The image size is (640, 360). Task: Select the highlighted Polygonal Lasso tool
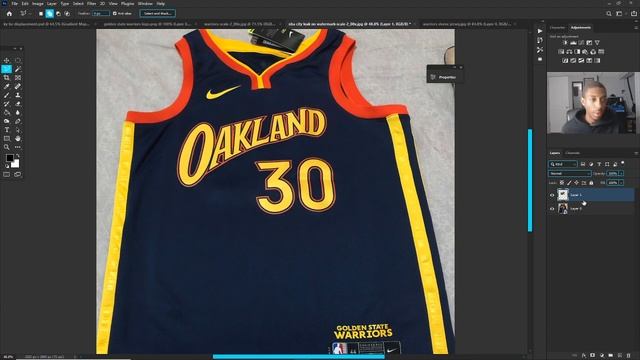[7, 69]
